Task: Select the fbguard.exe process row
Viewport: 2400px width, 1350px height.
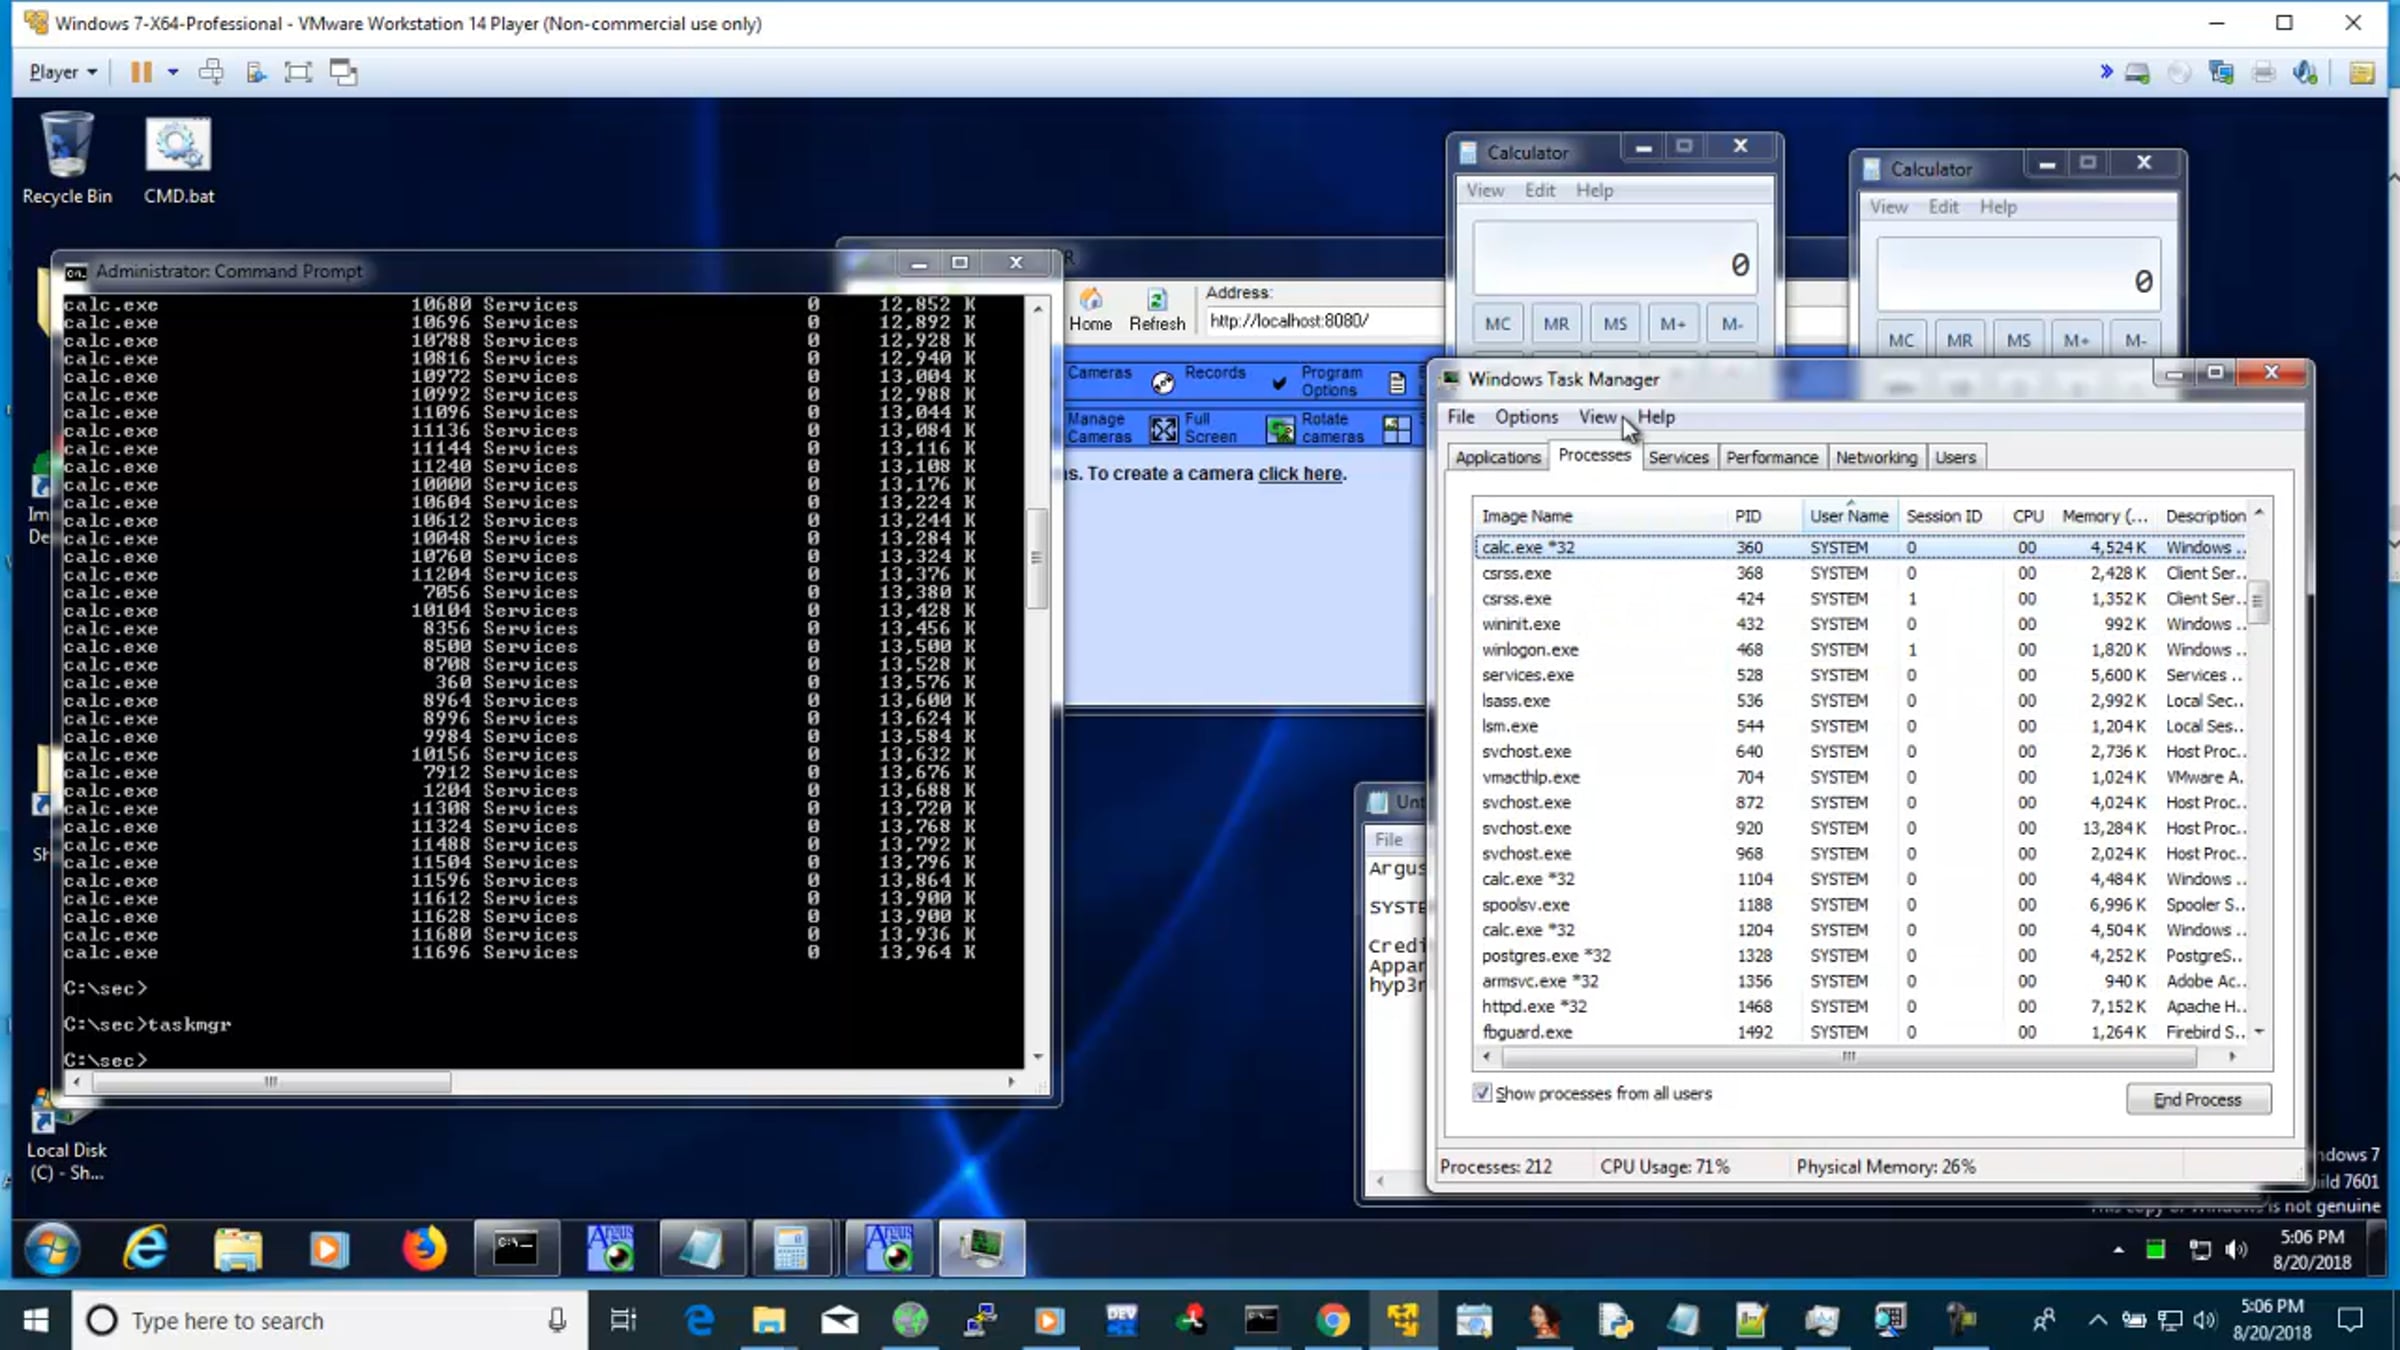Action: coord(1860,1032)
